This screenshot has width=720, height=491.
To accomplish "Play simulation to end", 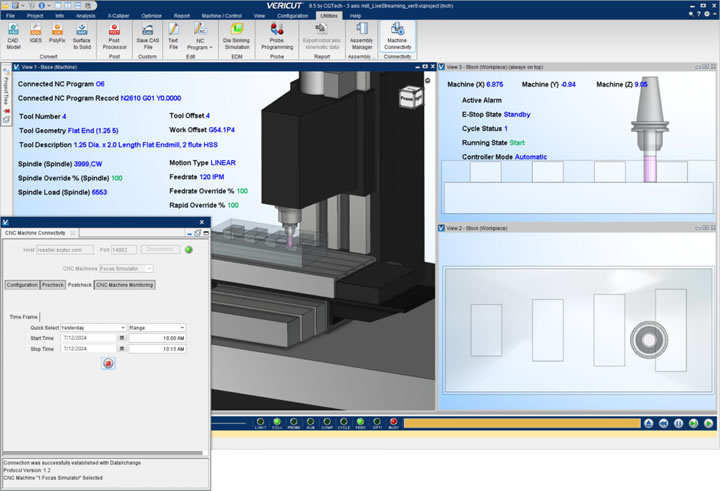I will point(709,423).
